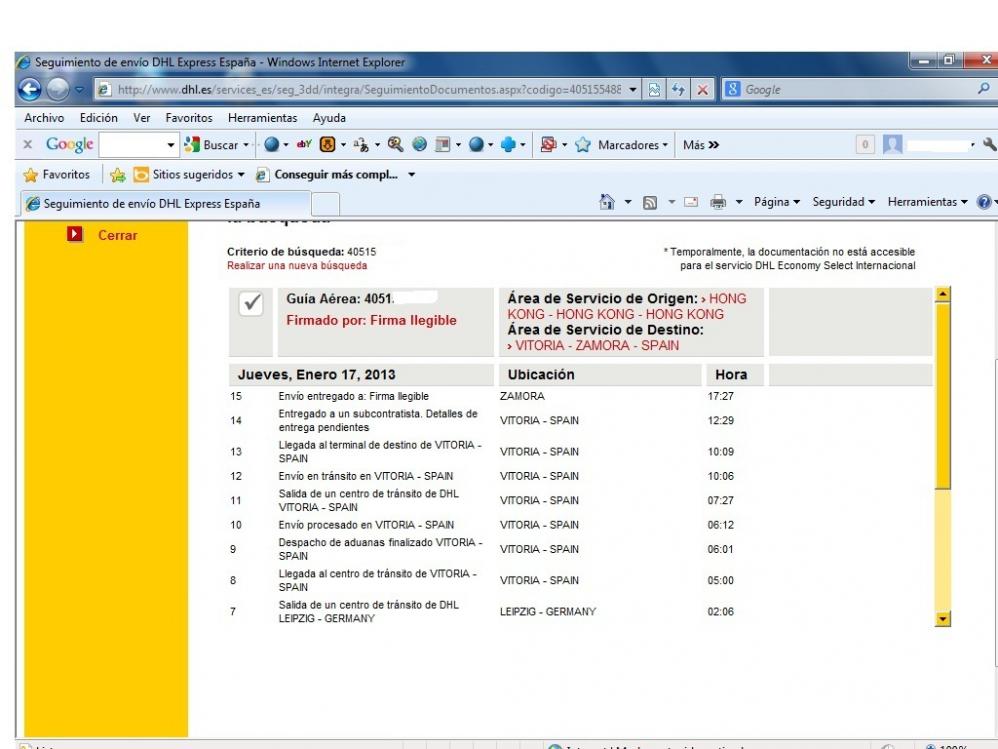Screen dimensions: 998x749
Task: Click the Print icon in command bar
Action: tap(718, 202)
